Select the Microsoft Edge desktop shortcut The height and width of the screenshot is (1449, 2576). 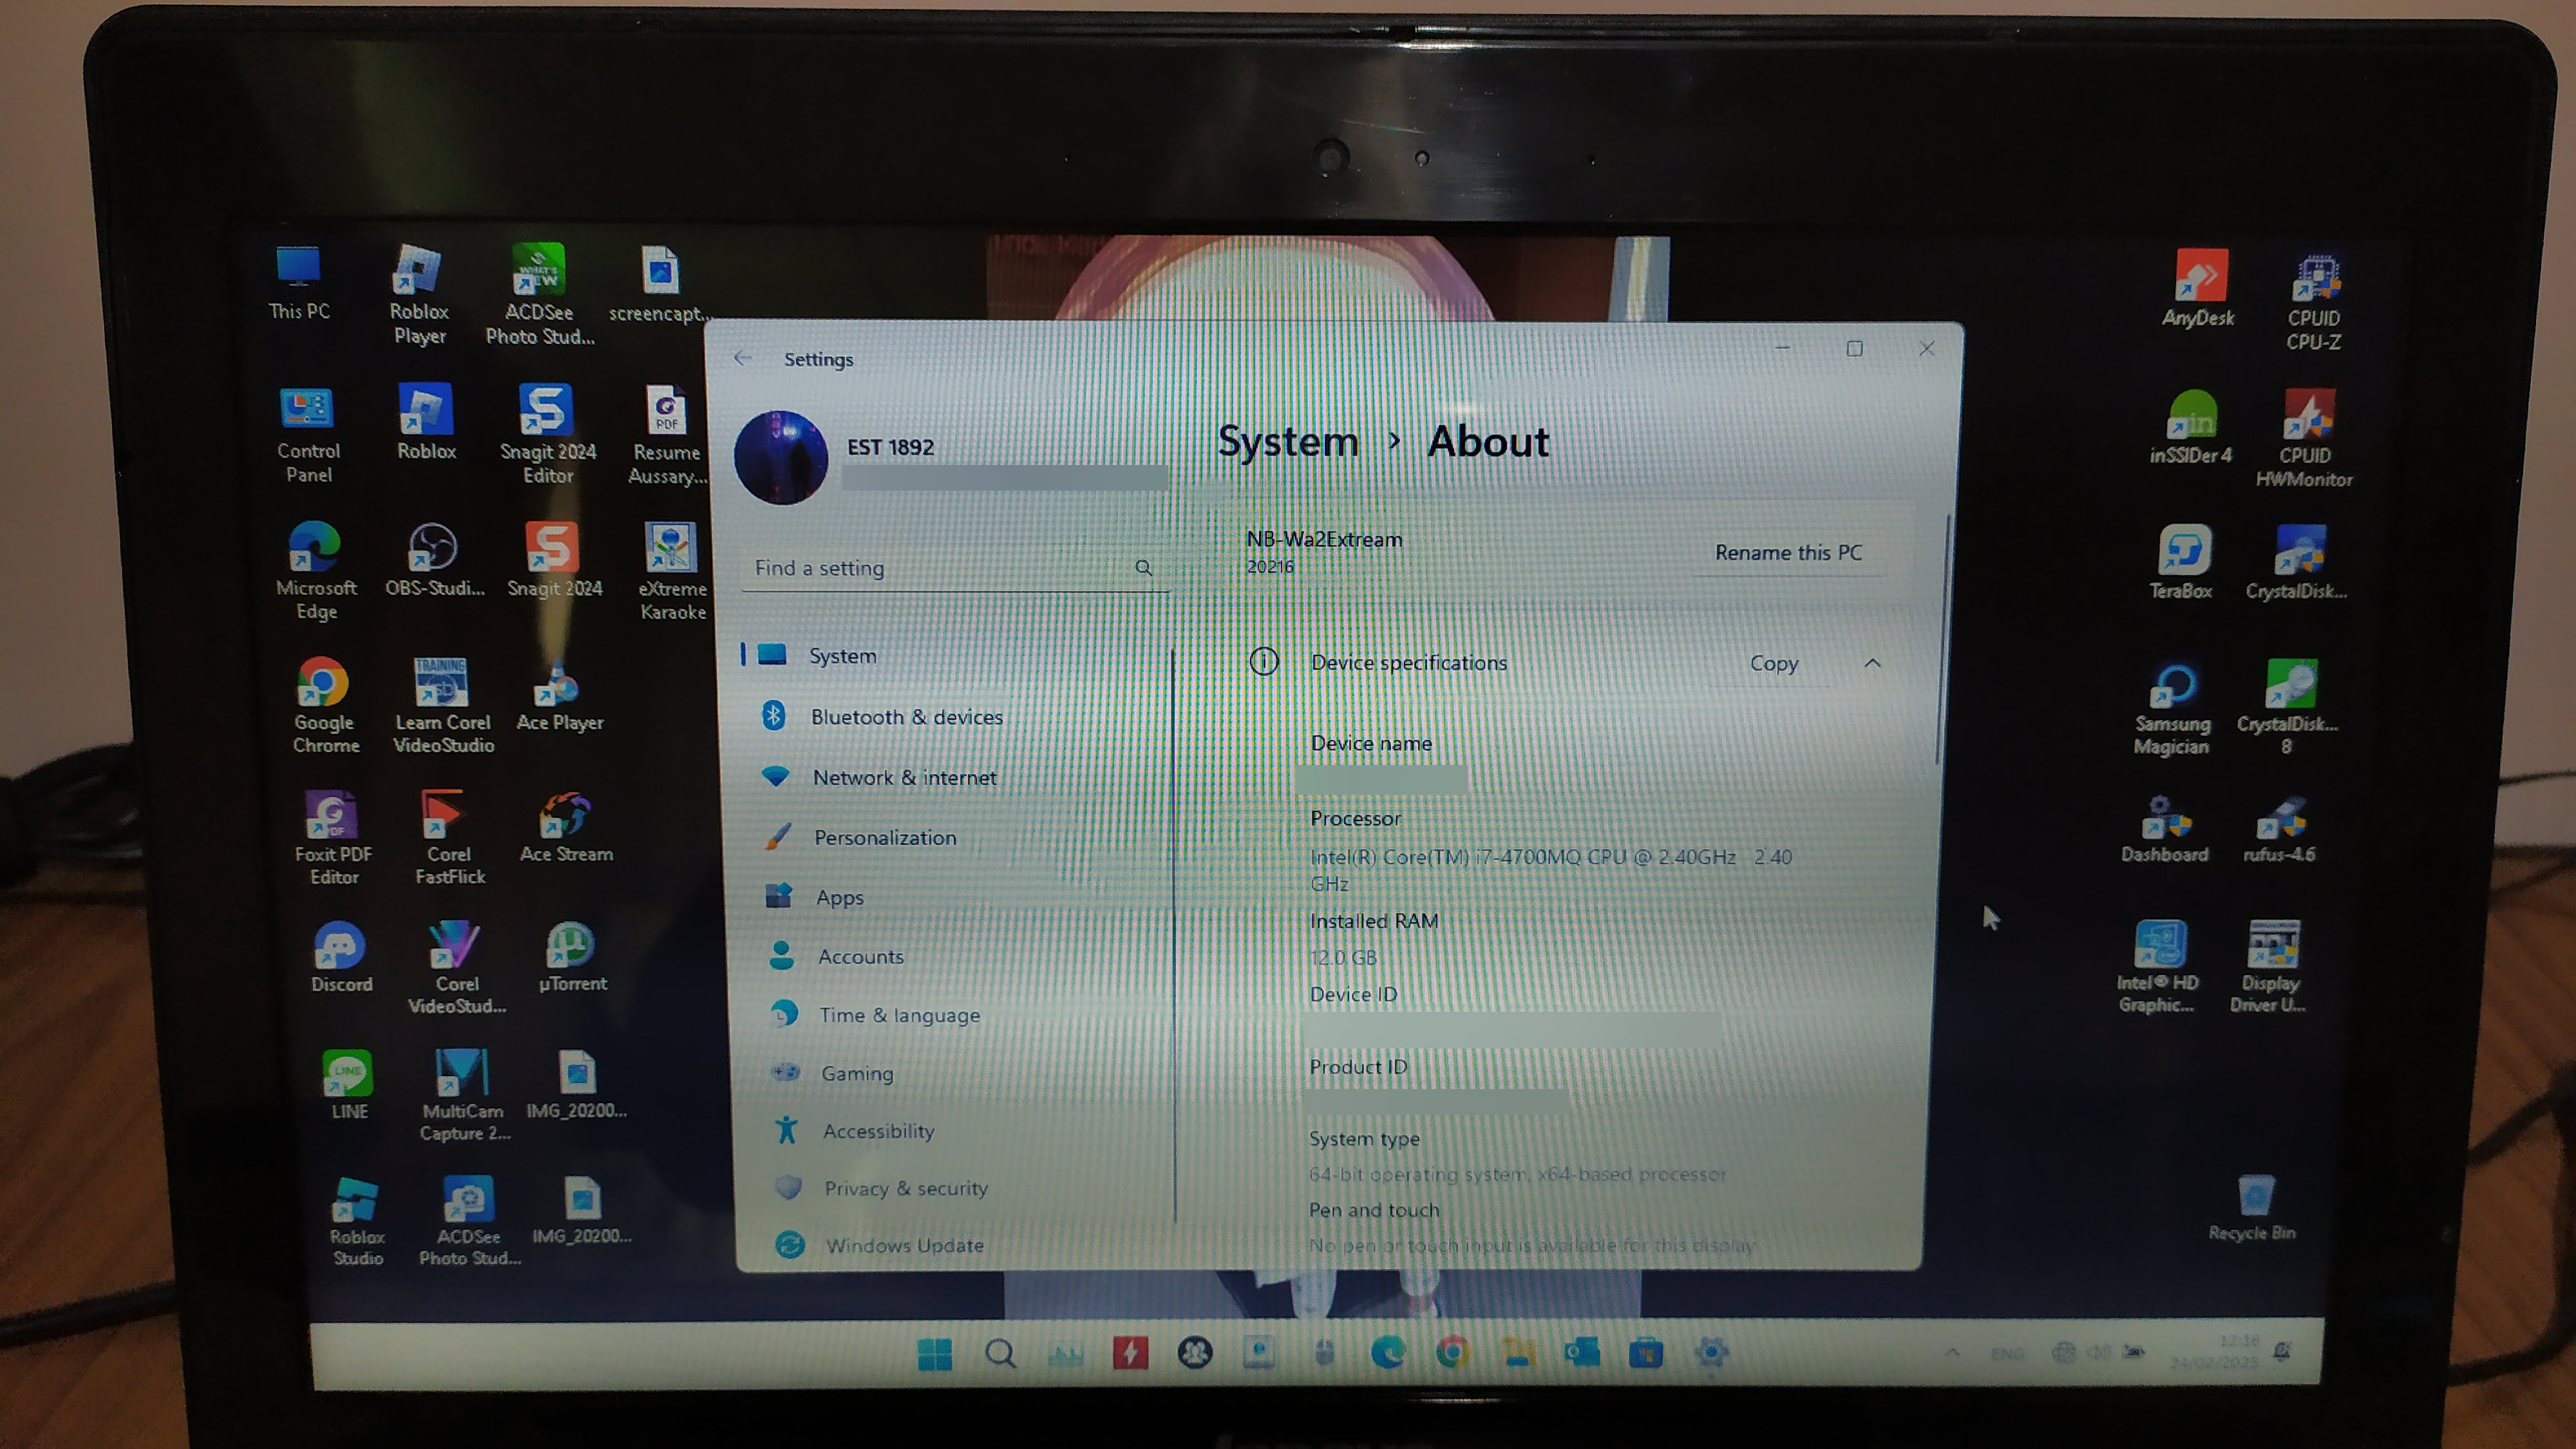point(316,571)
